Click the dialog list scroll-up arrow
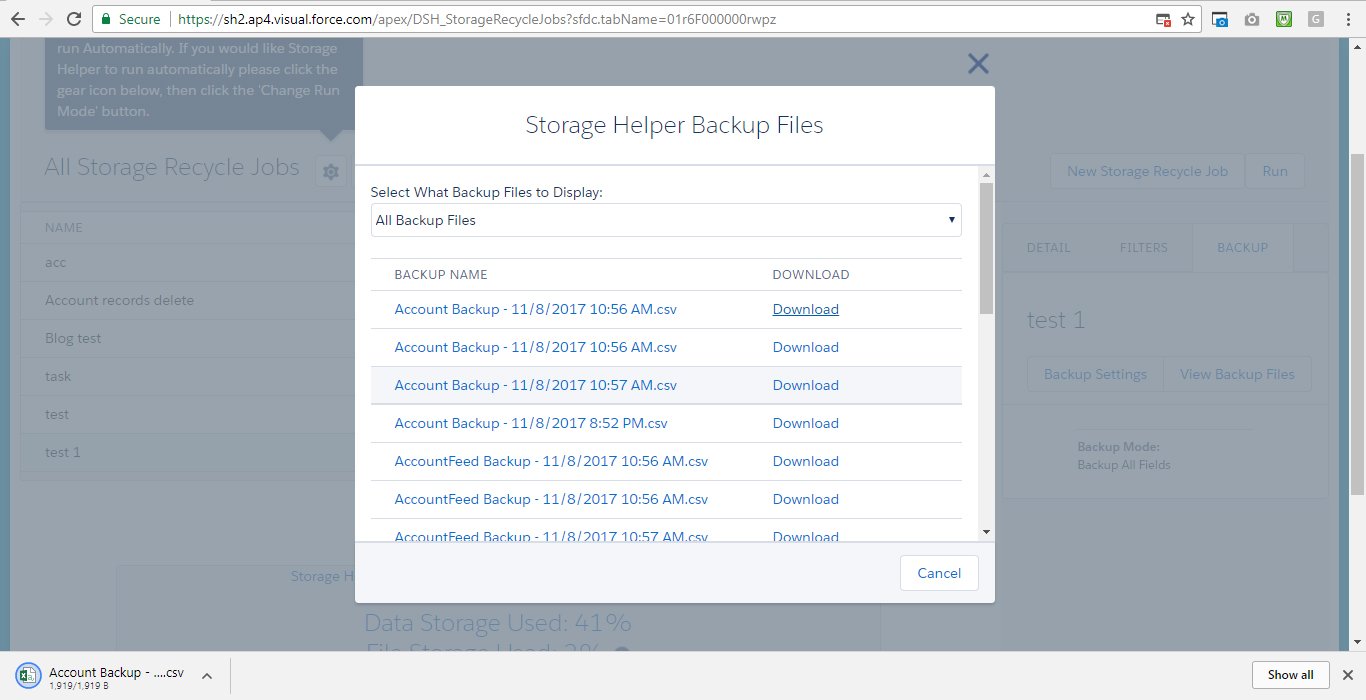Image resolution: width=1366 pixels, height=700 pixels. (x=986, y=174)
